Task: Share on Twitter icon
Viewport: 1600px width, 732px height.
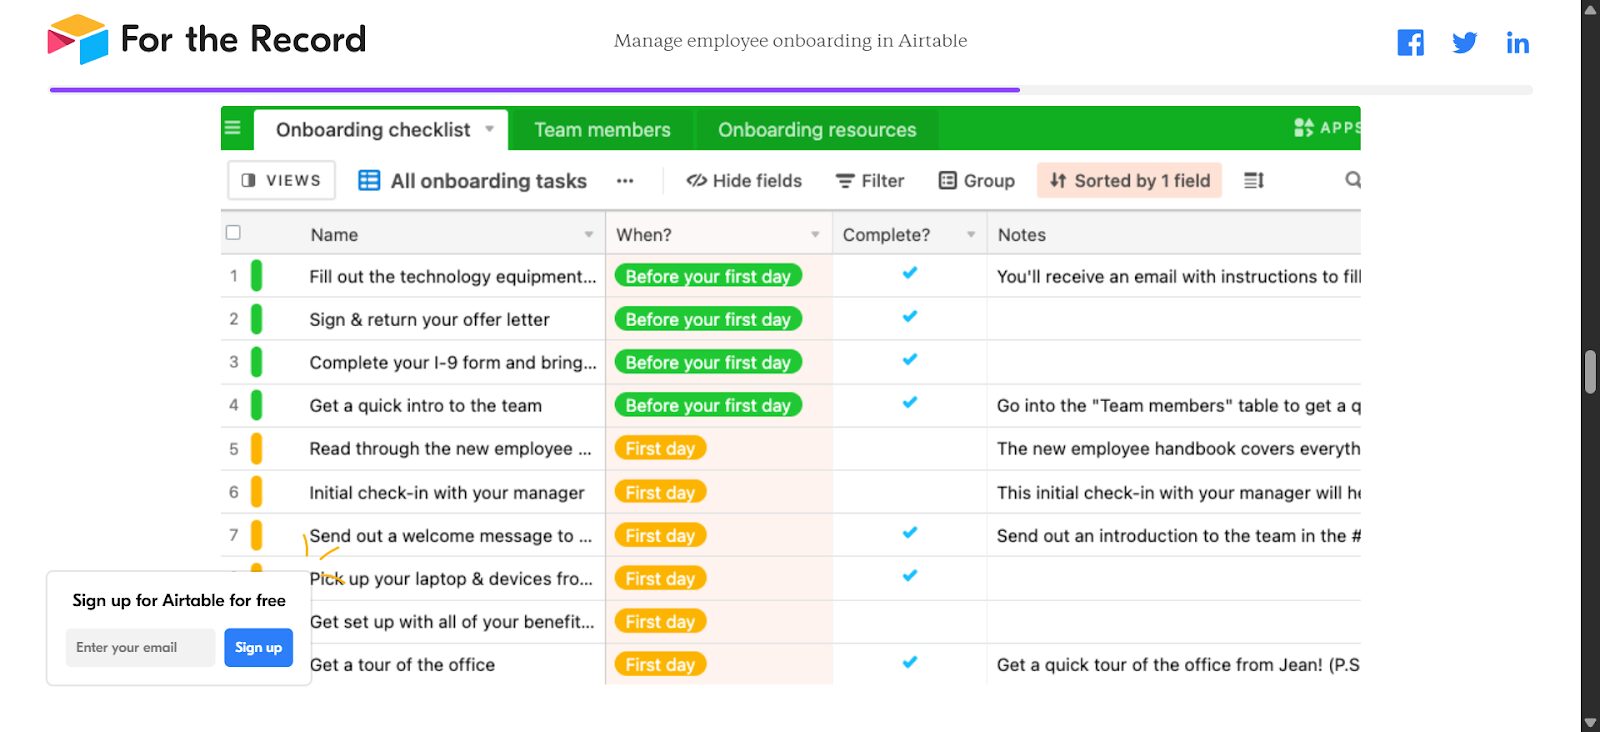Action: coord(1464,43)
